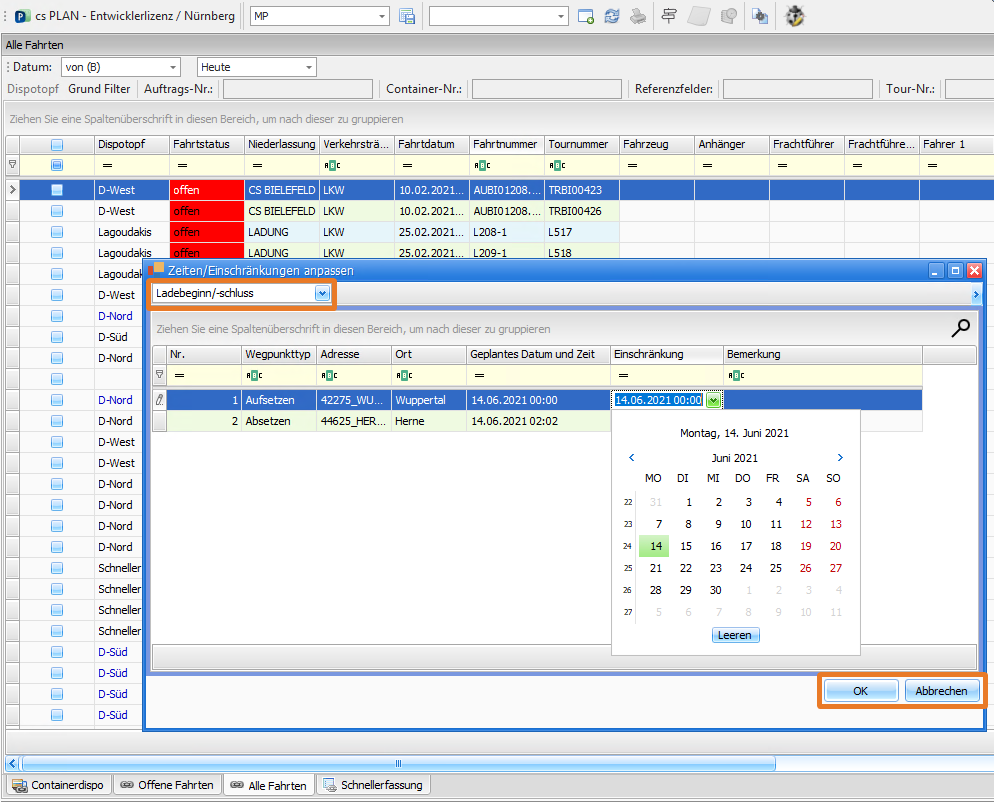Click the signpost icon in toolbar
This screenshot has width=994, height=802.
(669, 16)
